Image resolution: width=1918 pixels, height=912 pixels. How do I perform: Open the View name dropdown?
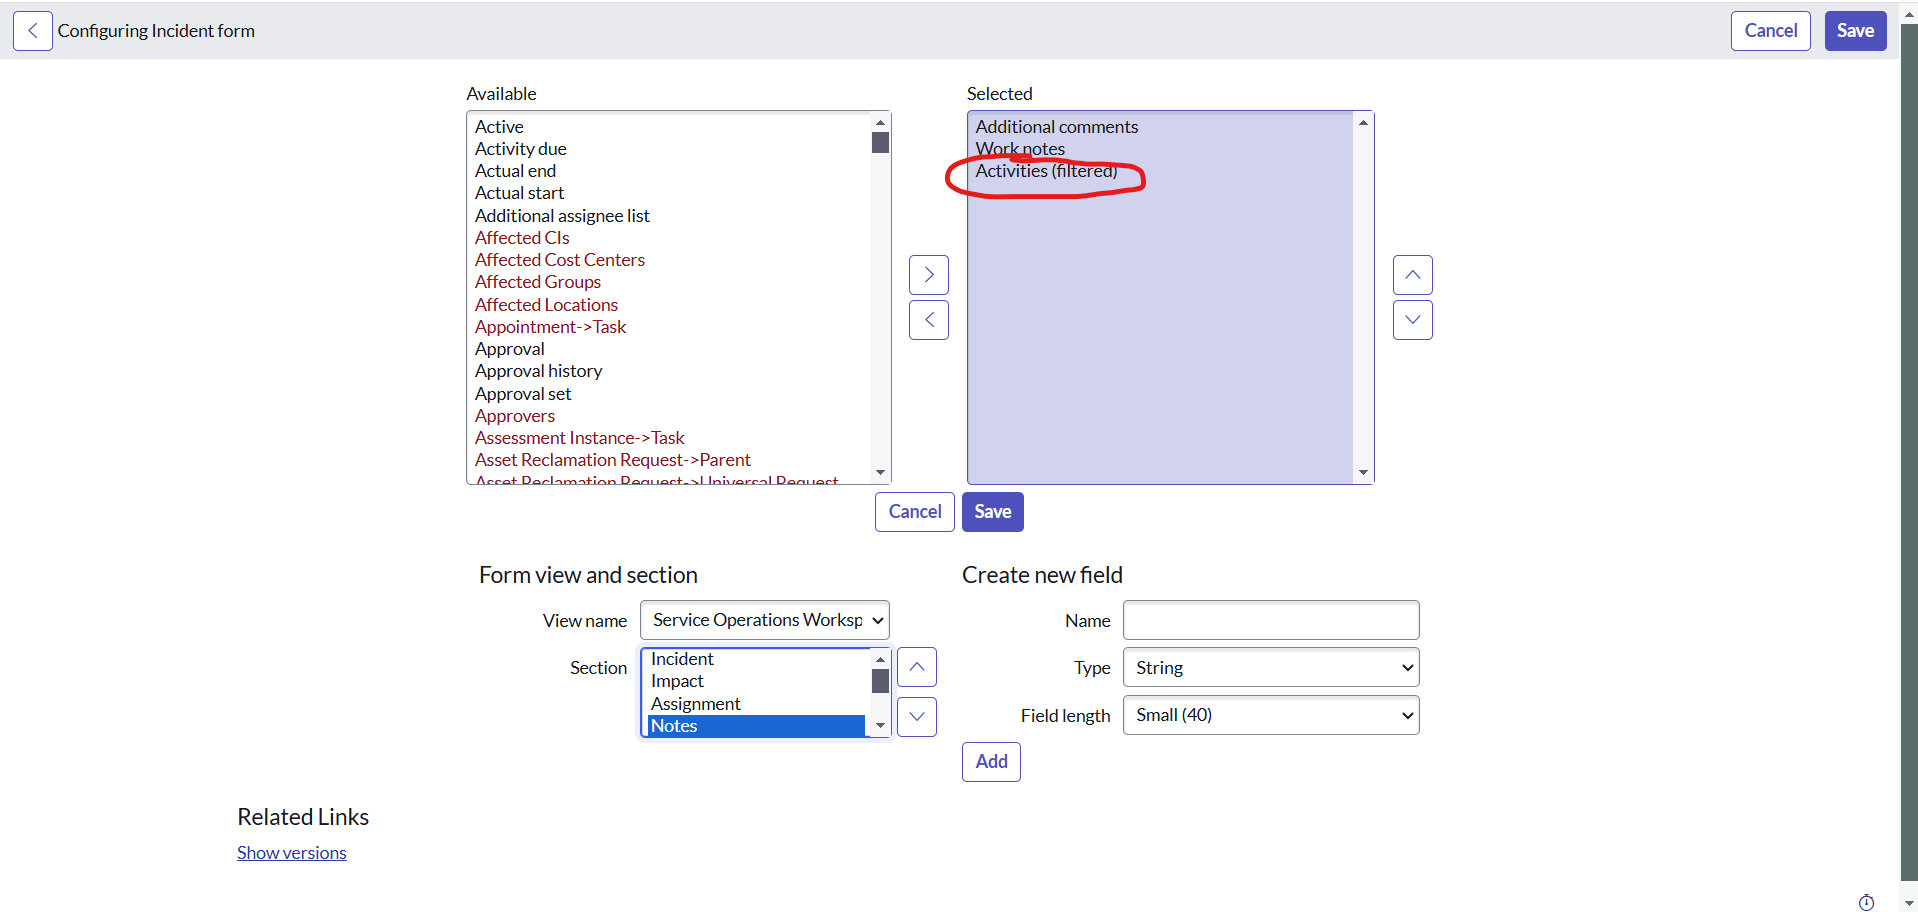point(764,620)
